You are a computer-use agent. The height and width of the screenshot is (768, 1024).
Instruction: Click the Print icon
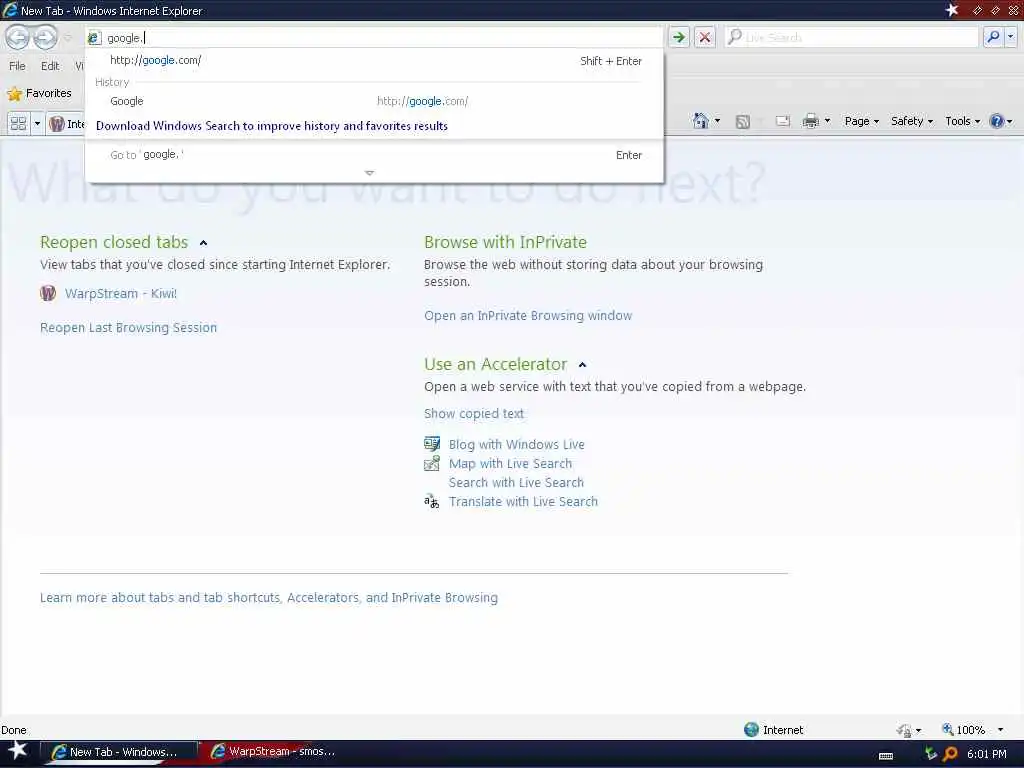(810, 121)
